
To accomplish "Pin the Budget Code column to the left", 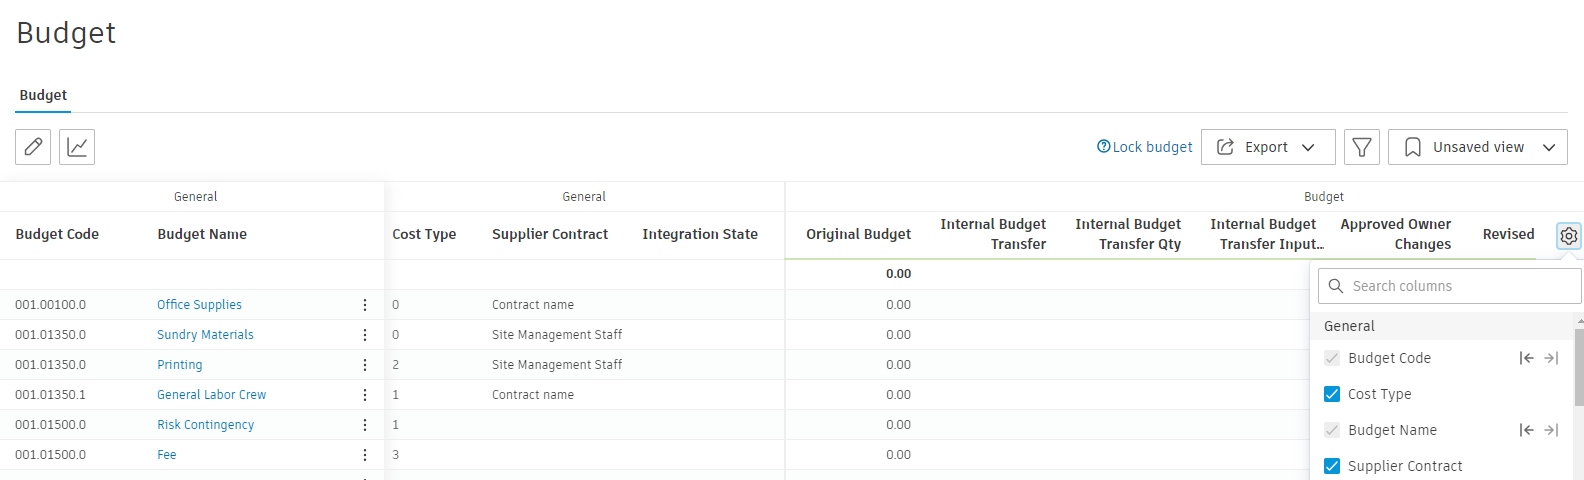I will point(1526,358).
